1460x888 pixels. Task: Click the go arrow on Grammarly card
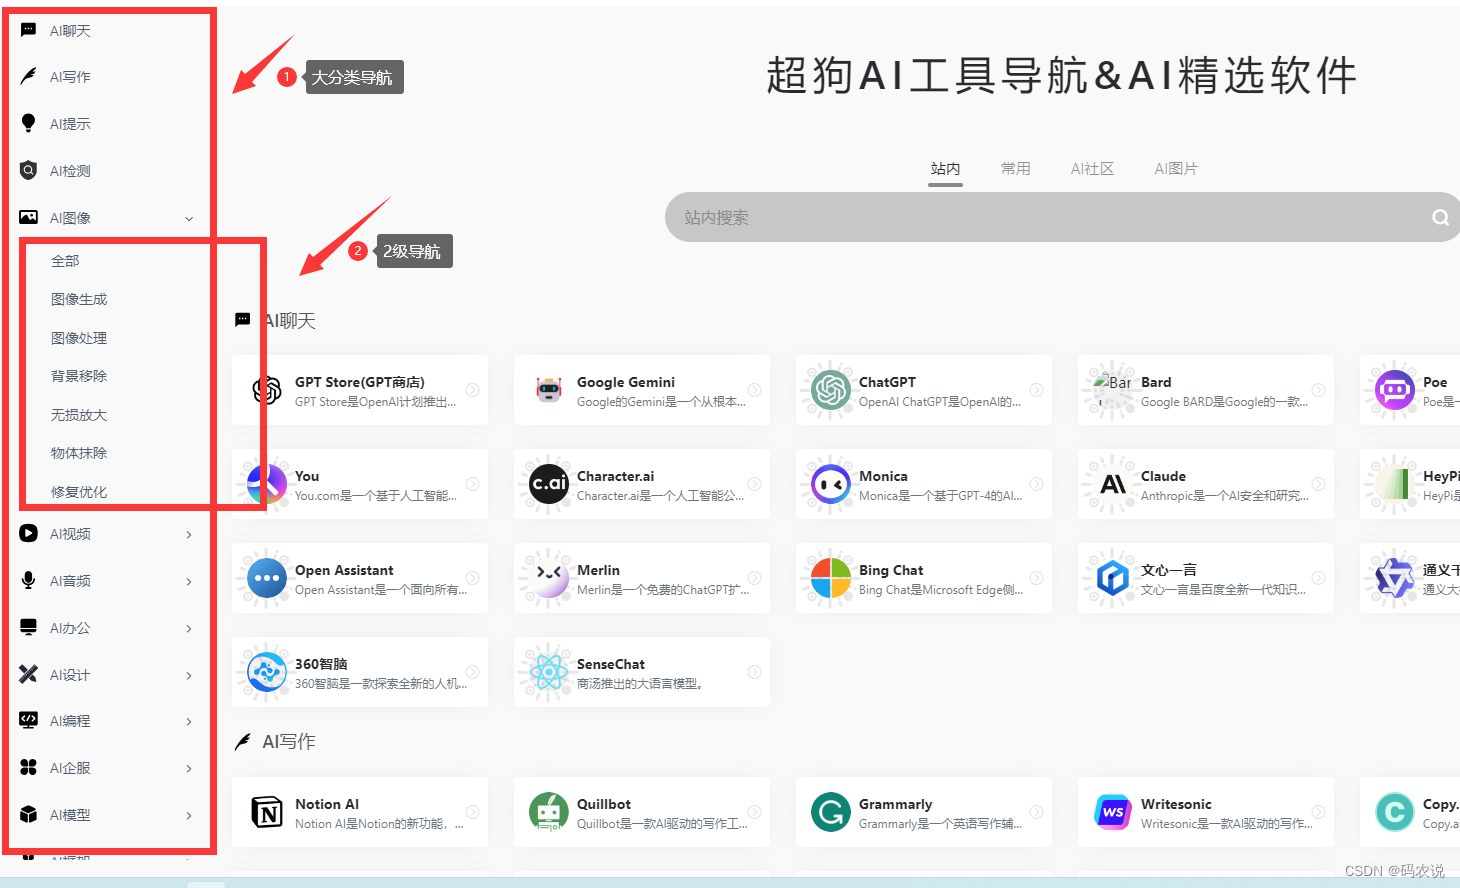coord(1037,812)
